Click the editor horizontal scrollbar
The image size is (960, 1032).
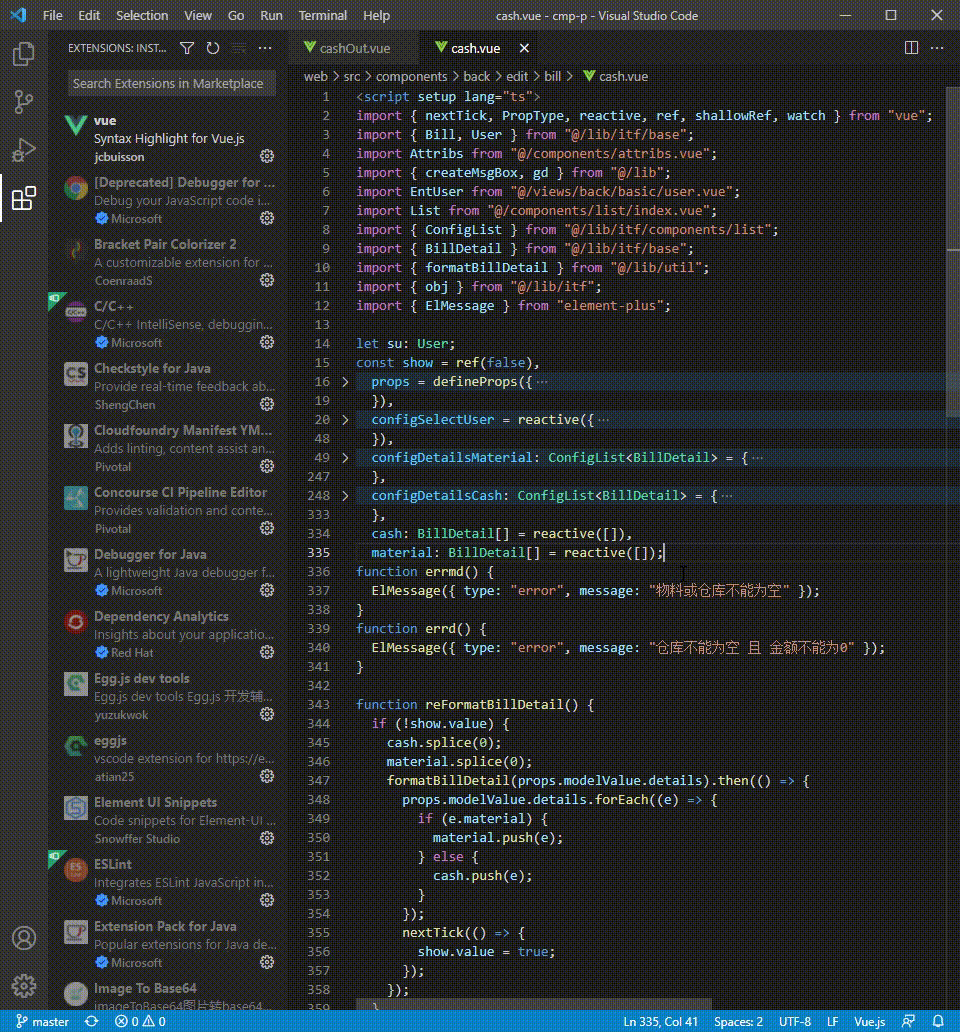click(533, 1004)
